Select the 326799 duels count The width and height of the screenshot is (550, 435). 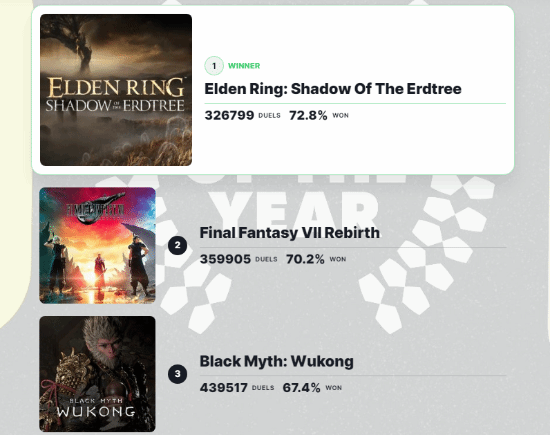tap(229, 115)
